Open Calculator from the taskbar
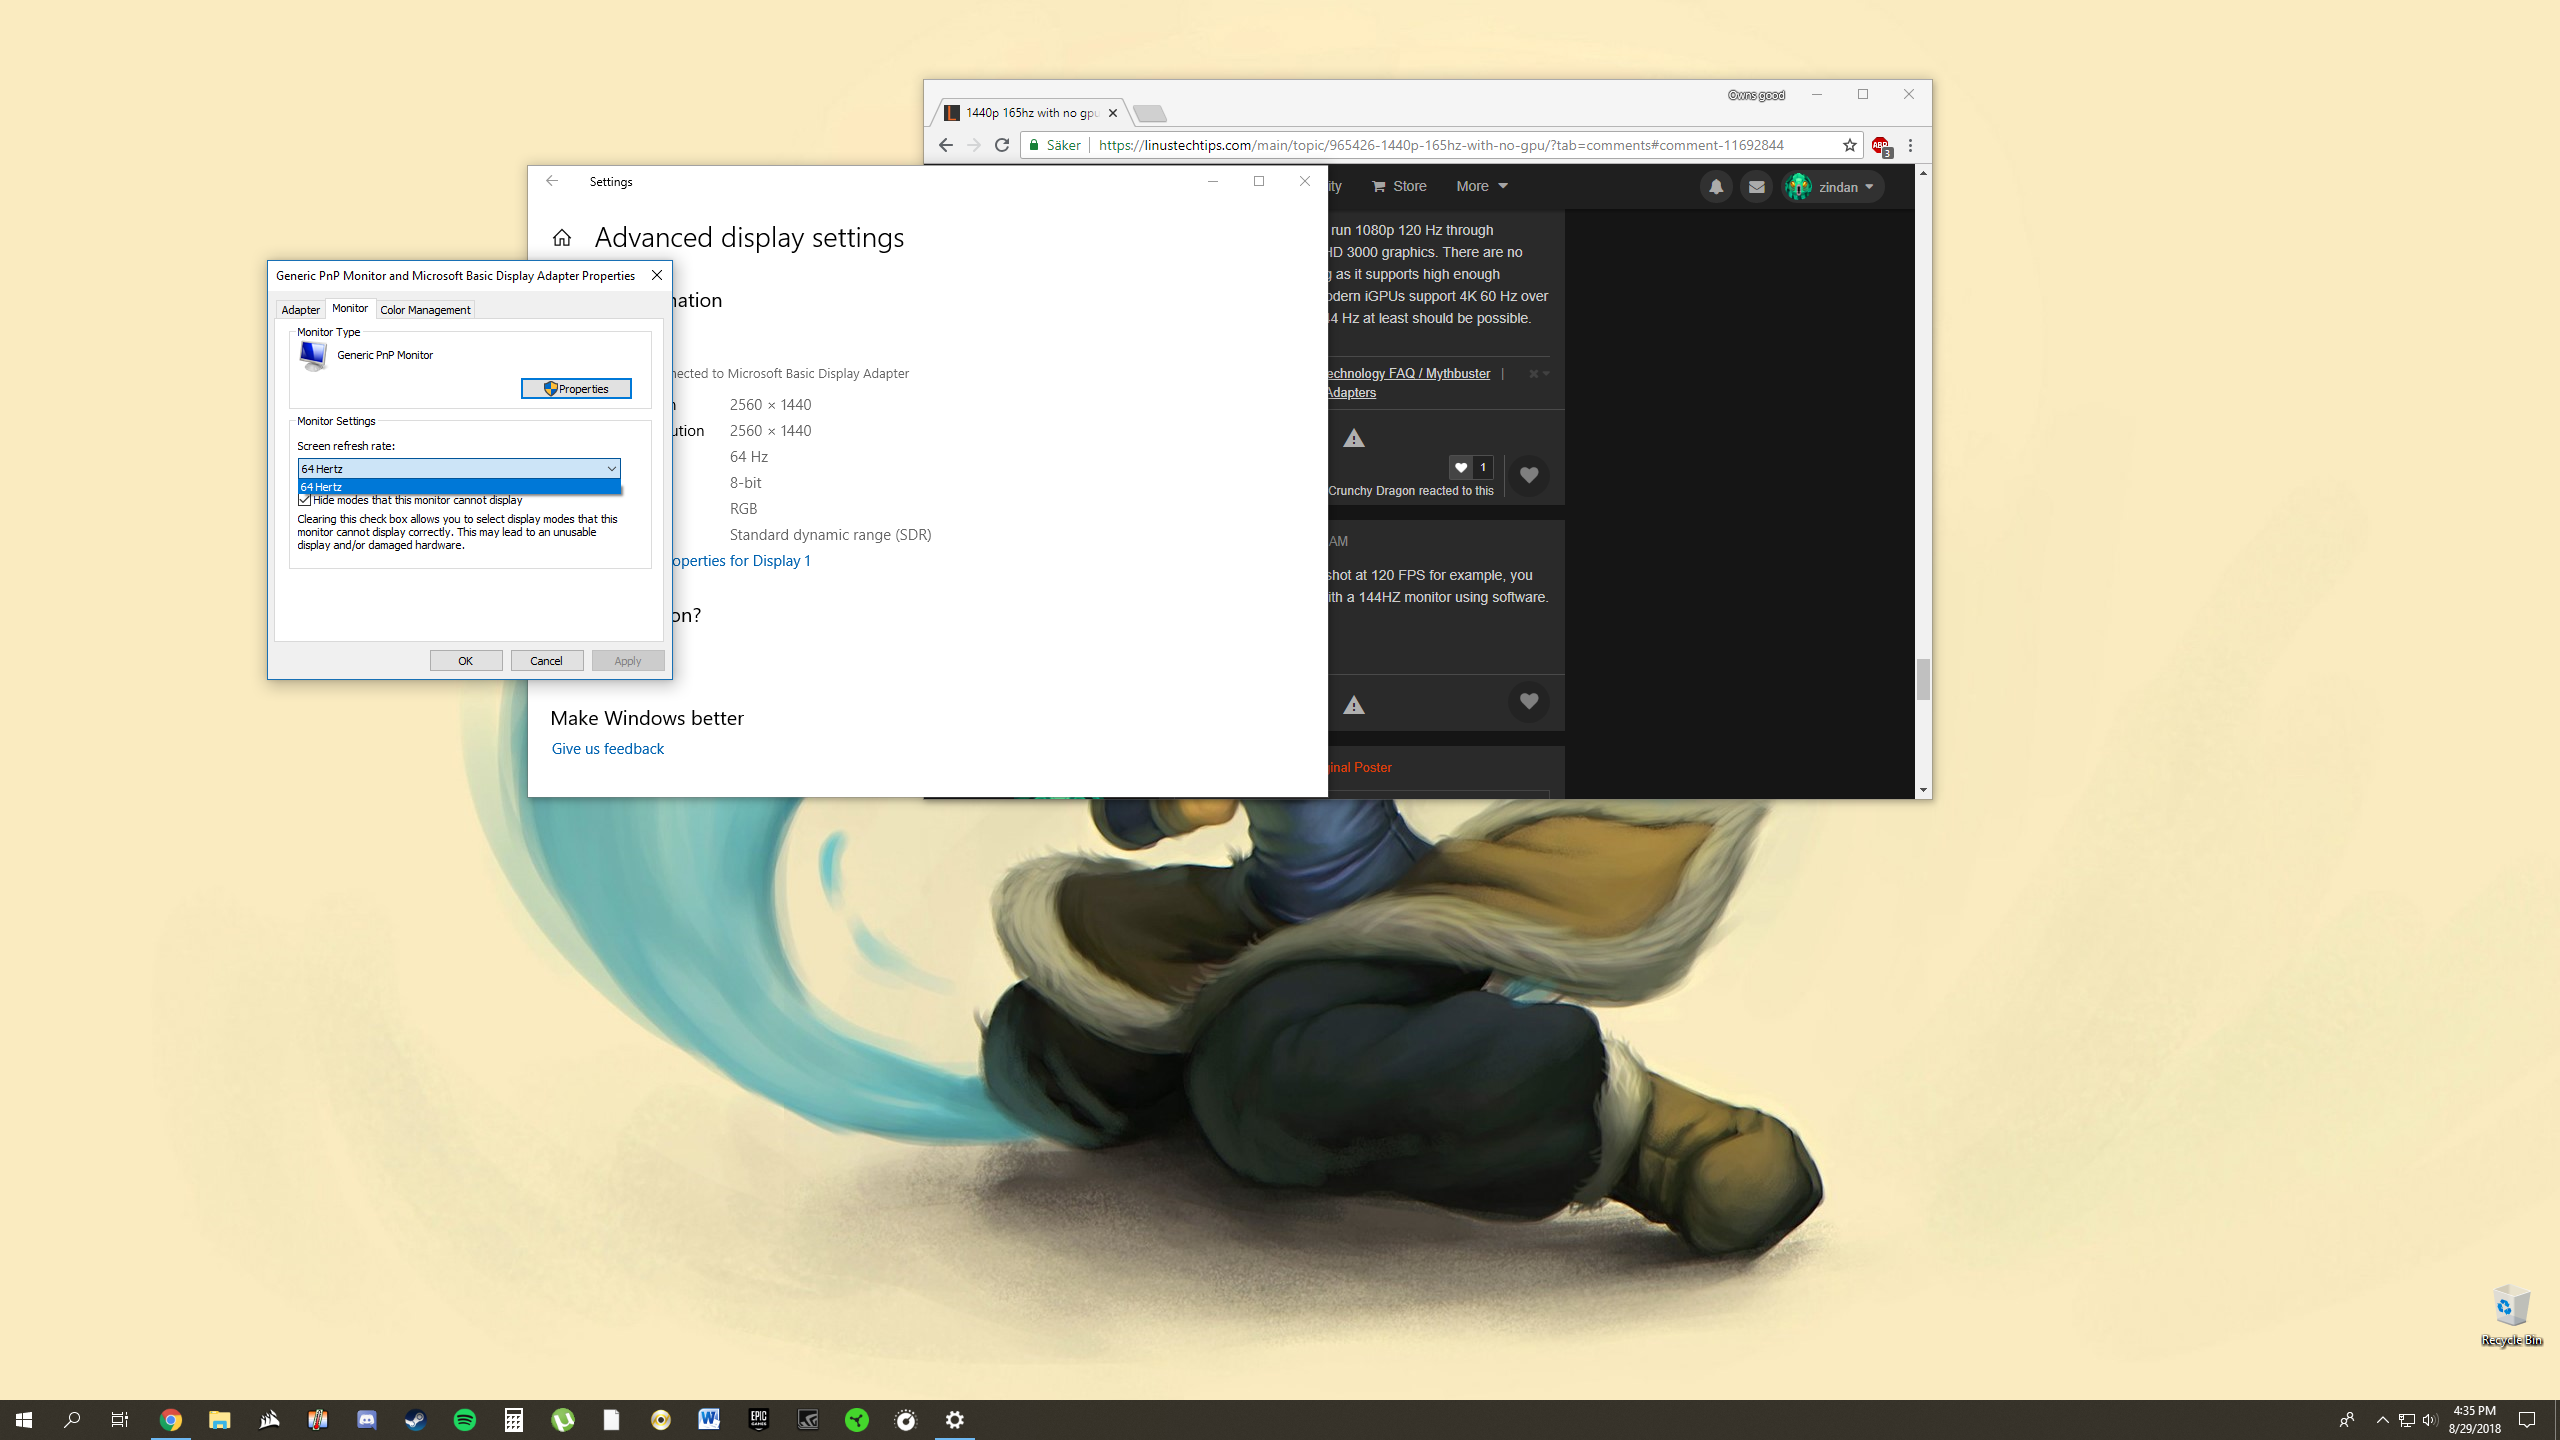This screenshot has width=2560, height=1440. pyautogui.click(x=514, y=1420)
